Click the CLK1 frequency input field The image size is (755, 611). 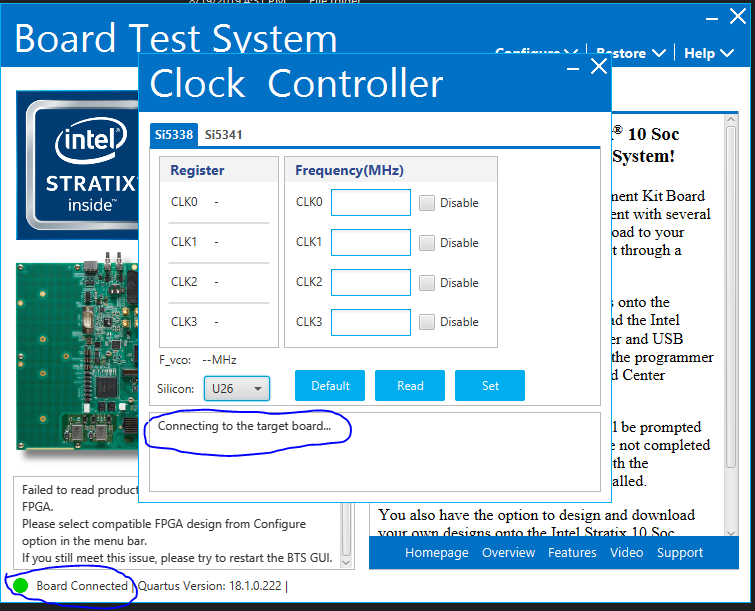tap(371, 242)
